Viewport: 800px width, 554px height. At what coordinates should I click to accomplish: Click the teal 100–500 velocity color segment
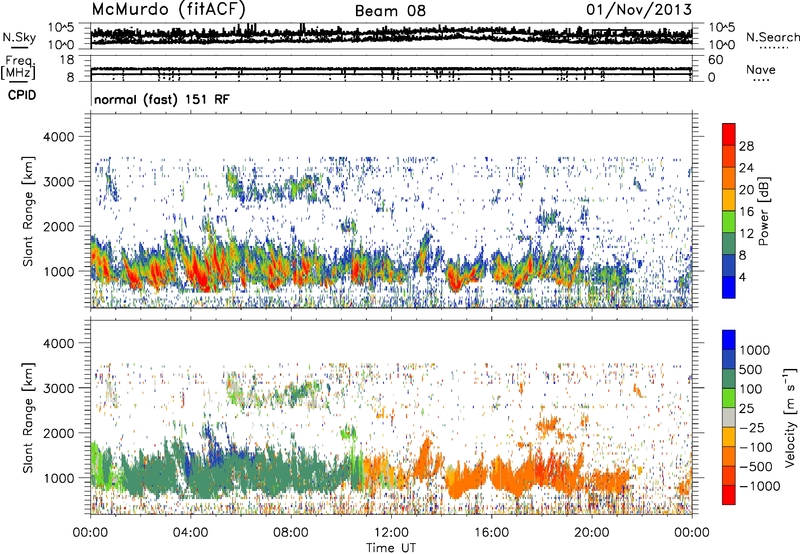(729, 379)
